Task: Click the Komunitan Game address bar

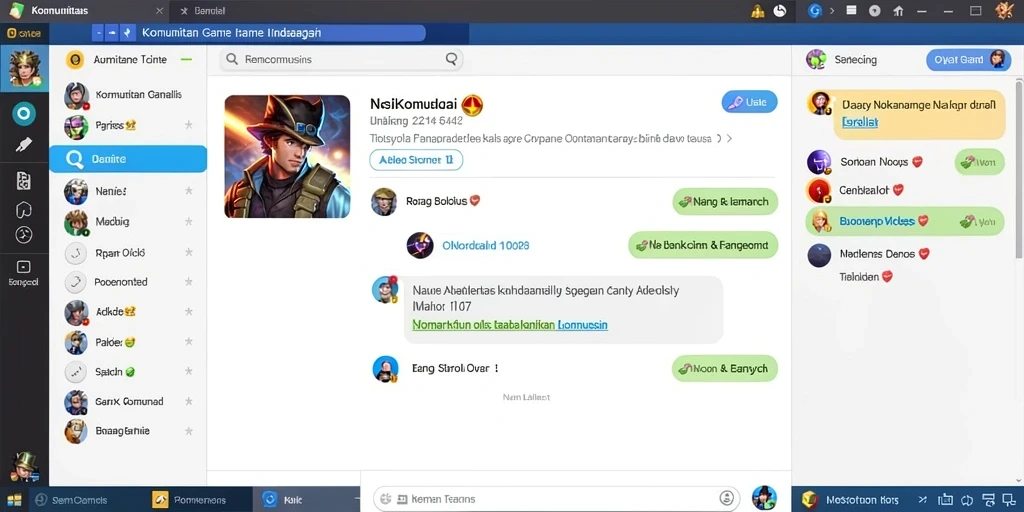Action: pyautogui.click(x=258, y=33)
